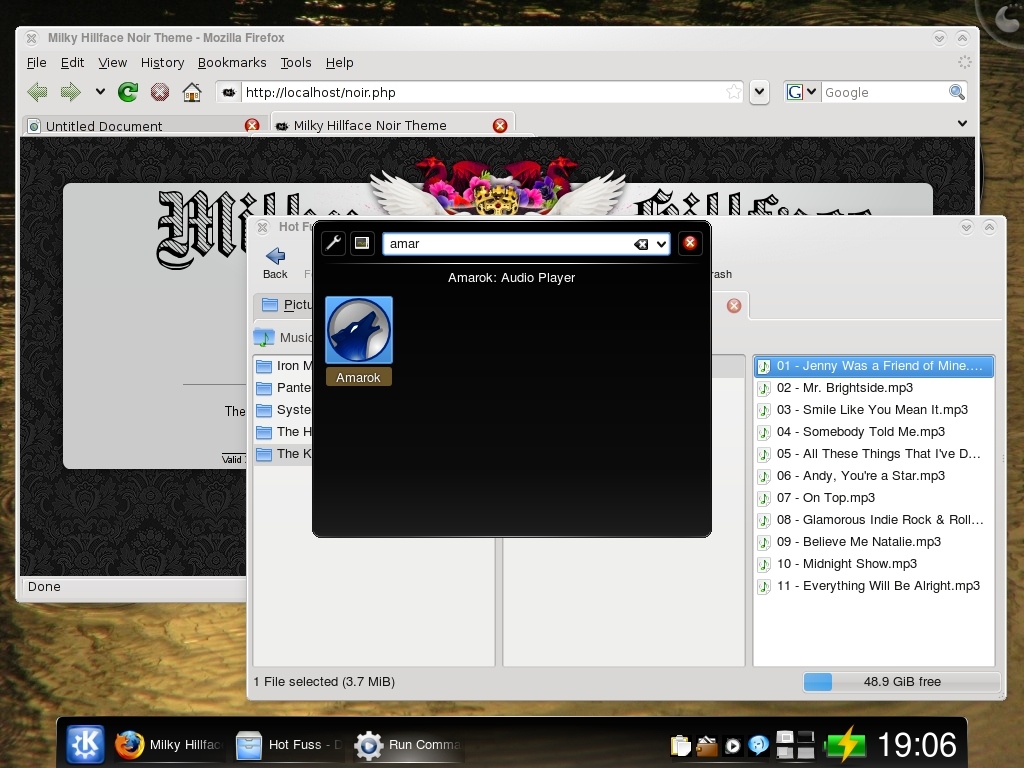The width and height of the screenshot is (1024, 768).
Task: Show system activity from KRunner icon
Action: pos(362,244)
